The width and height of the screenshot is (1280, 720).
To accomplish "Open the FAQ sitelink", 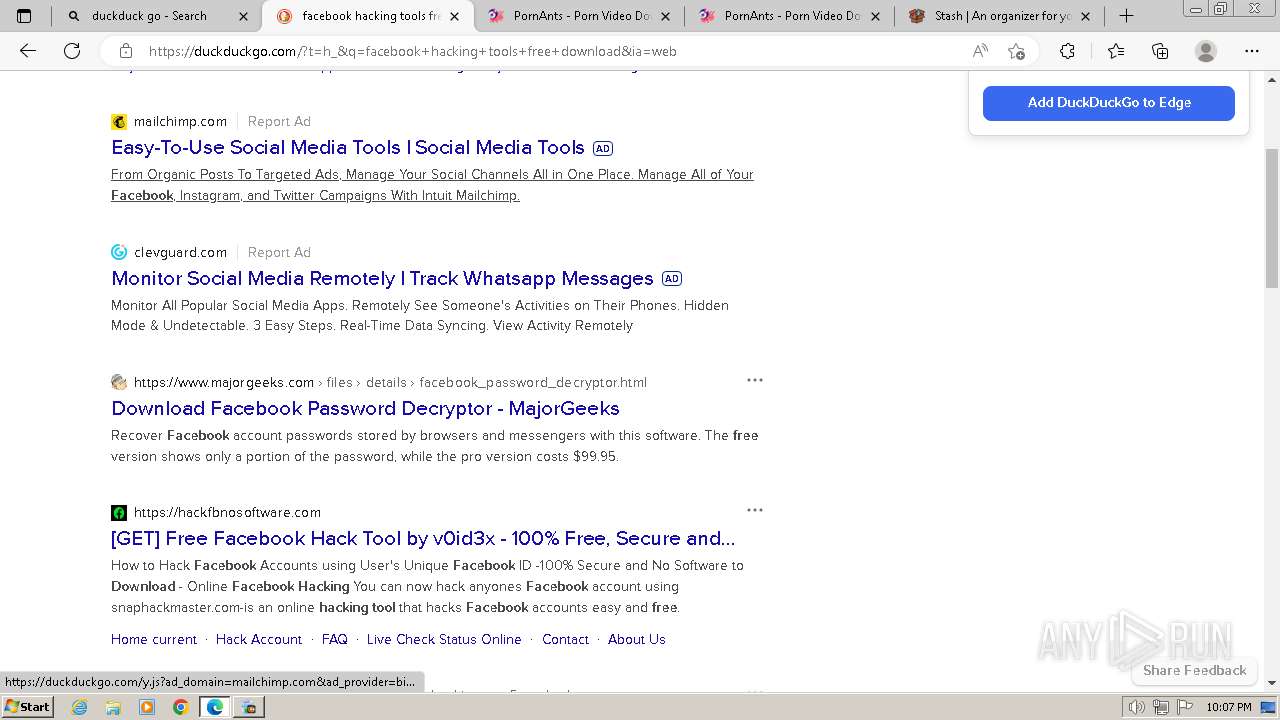I will (335, 639).
